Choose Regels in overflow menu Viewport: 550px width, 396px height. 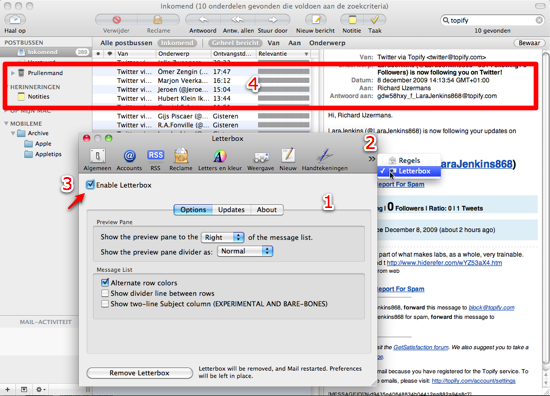coord(409,161)
